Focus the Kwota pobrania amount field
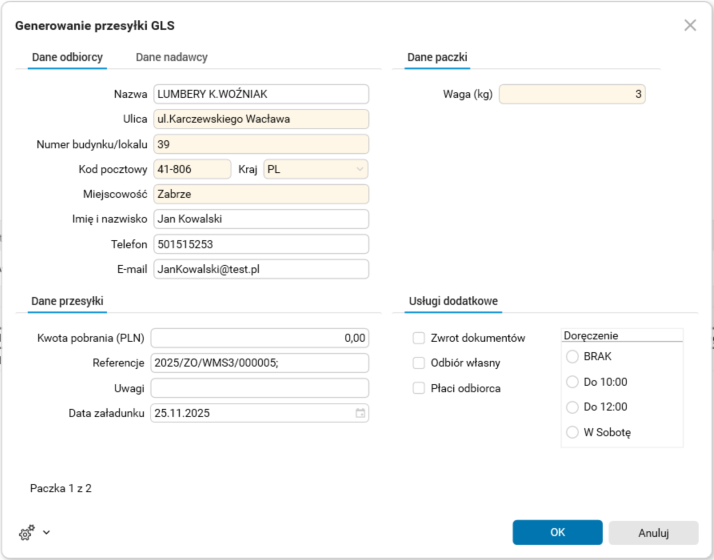Image resolution: width=714 pixels, height=560 pixels. click(260, 338)
